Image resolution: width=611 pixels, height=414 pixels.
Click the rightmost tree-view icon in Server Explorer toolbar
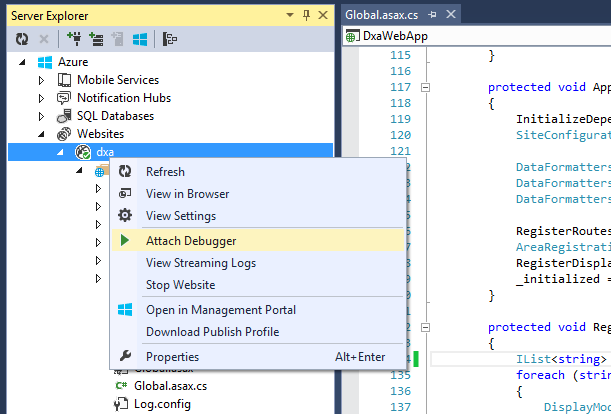[x=170, y=39]
